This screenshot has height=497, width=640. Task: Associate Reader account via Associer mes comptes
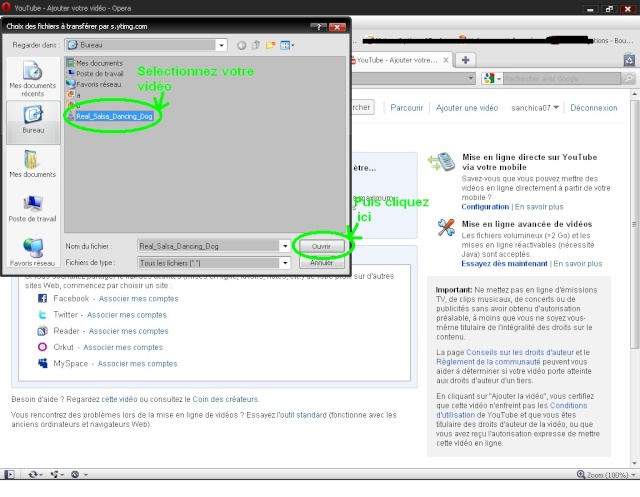(x=129, y=331)
